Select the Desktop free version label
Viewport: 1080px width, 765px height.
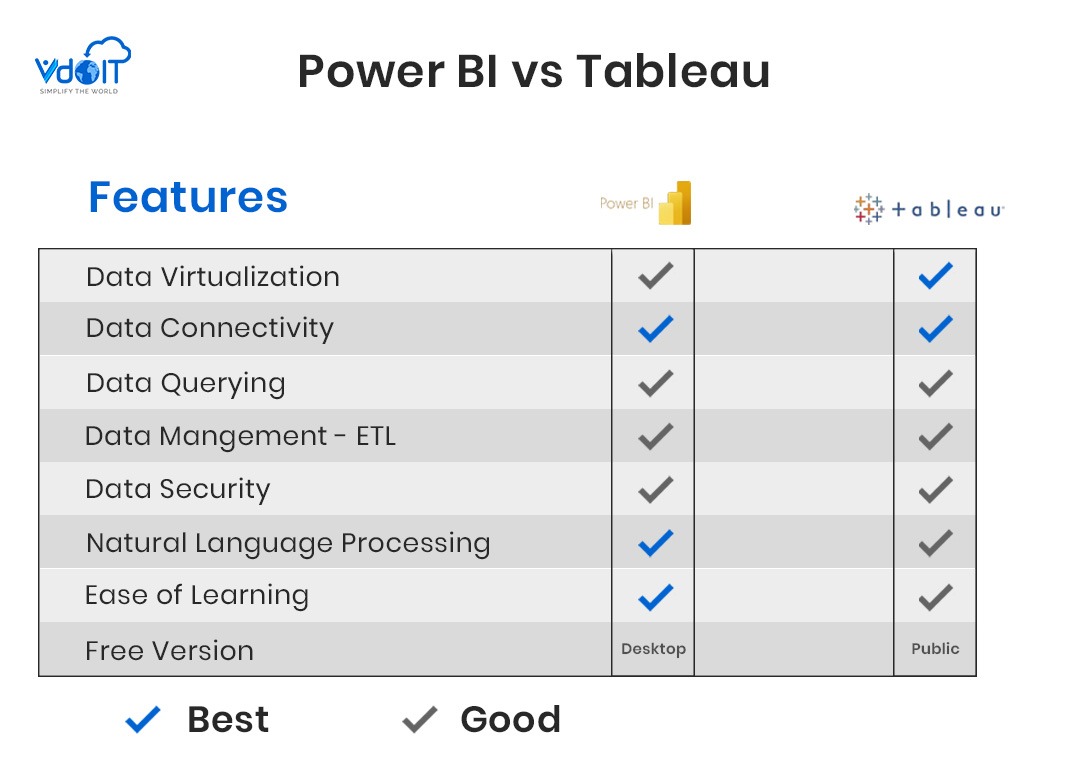point(653,649)
